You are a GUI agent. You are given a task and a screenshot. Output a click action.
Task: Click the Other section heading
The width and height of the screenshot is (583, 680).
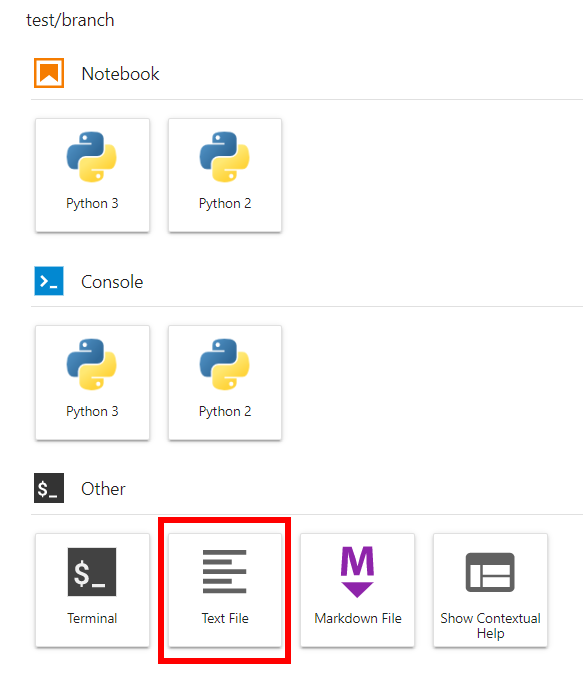click(103, 489)
